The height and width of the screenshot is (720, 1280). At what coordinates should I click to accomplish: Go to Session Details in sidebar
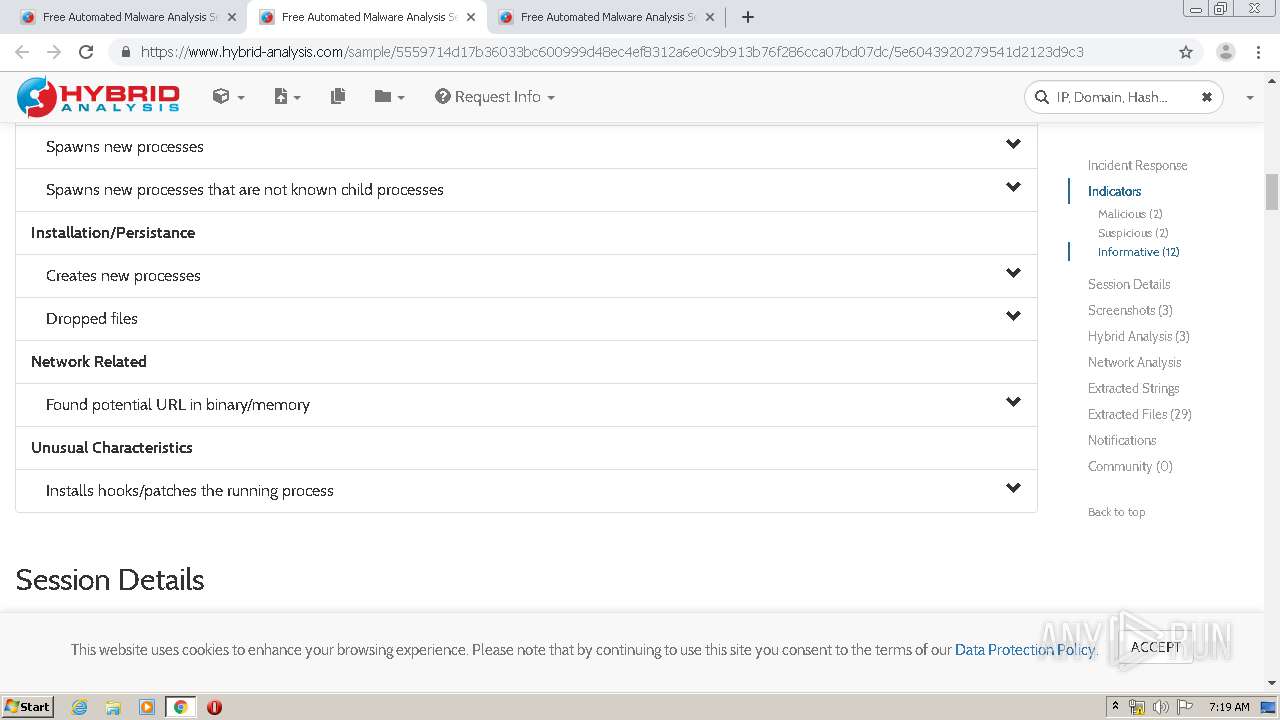(1129, 285)
